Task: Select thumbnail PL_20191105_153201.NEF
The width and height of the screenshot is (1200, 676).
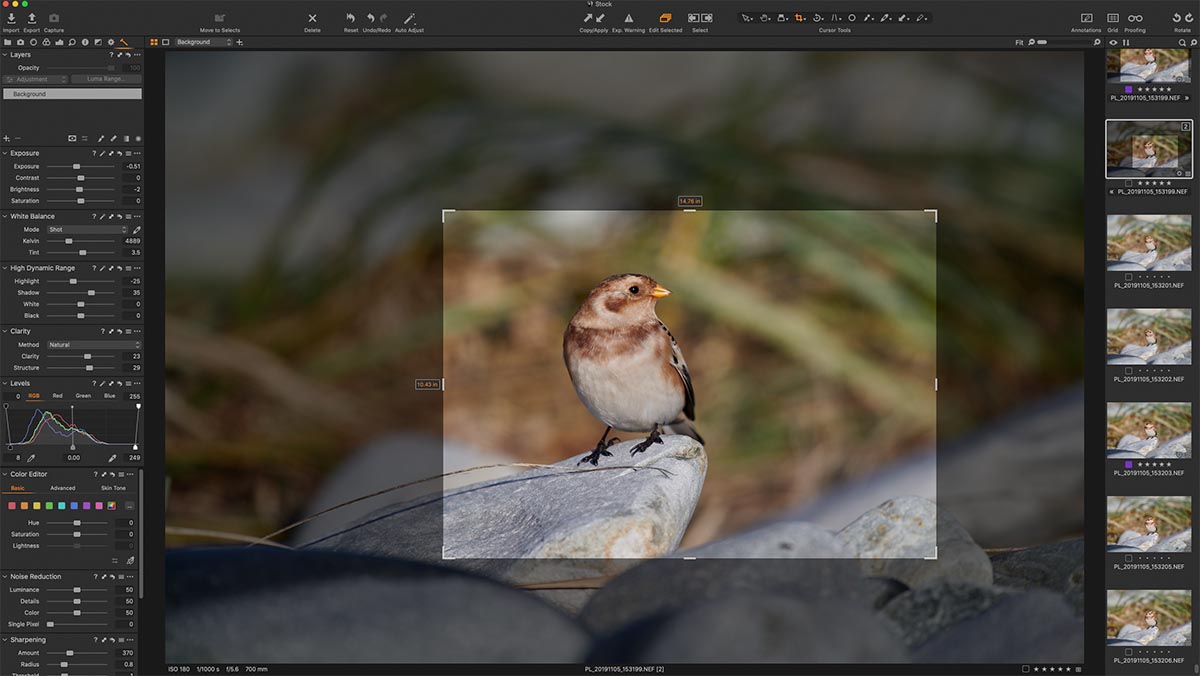Action: (x=1148, y=241)
